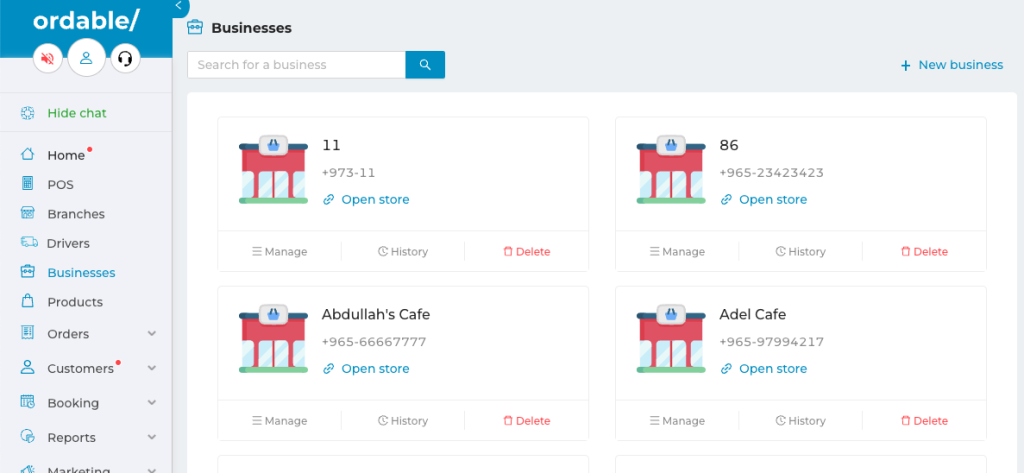Click the Reports chart icon
Viewport: 1024px width, 473px height.
[27, 436]
